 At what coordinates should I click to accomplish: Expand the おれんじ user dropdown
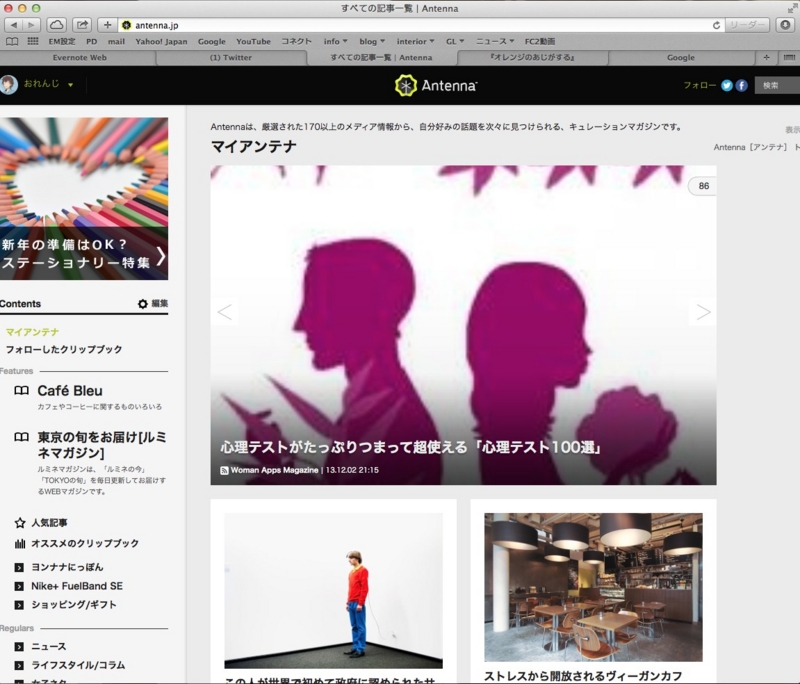coord(70,85)
